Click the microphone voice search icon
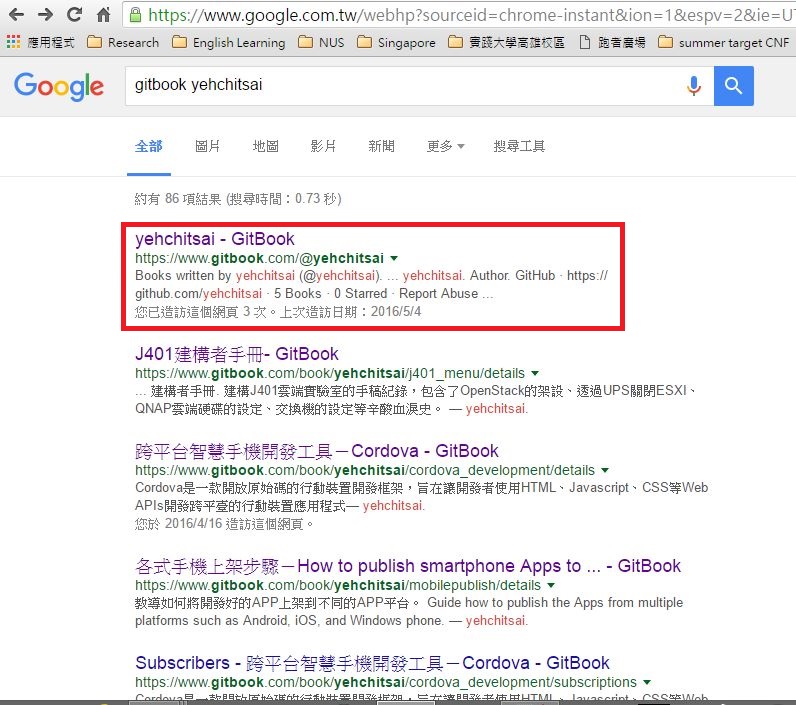 (693, 86)
